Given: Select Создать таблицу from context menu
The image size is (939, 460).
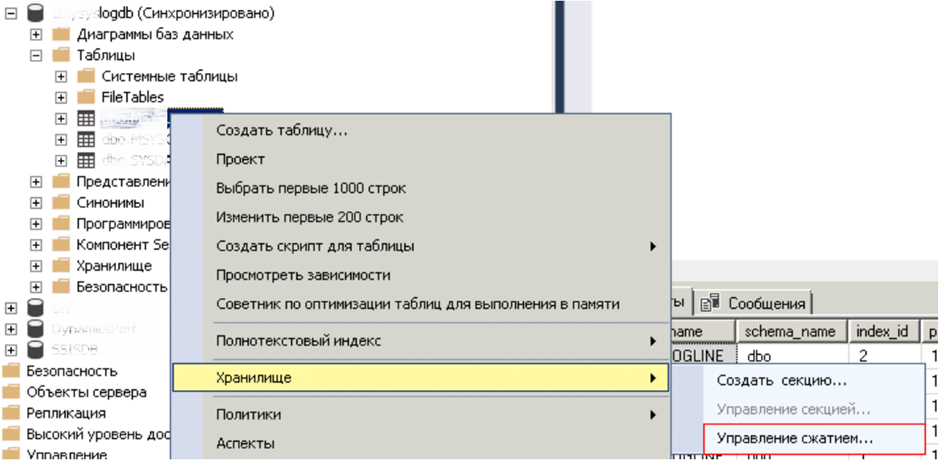Looking at the screenshot, I should pyautogui.click(x=282, y=131).
